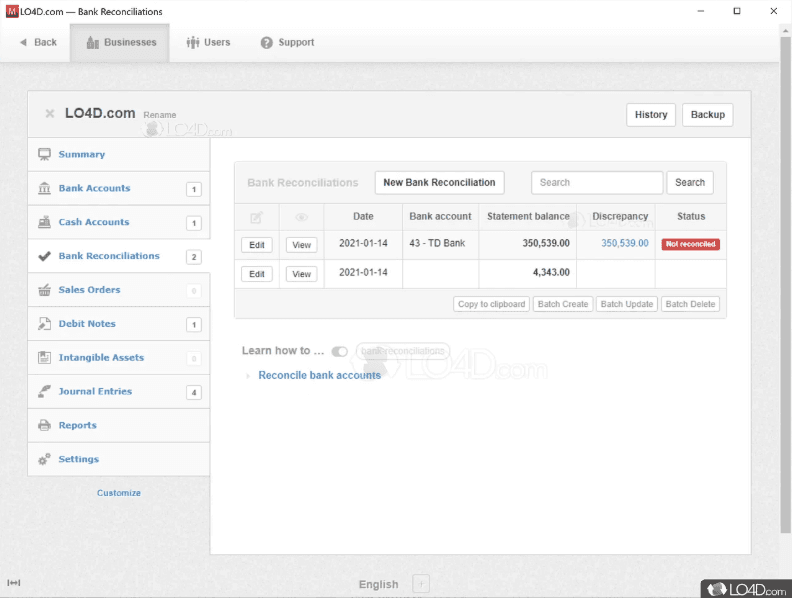Image resolution: width=792 pixels, height=599 pixels.
Task: Click the Businesses buildings icon in top bar
Action: pos(92,42)
